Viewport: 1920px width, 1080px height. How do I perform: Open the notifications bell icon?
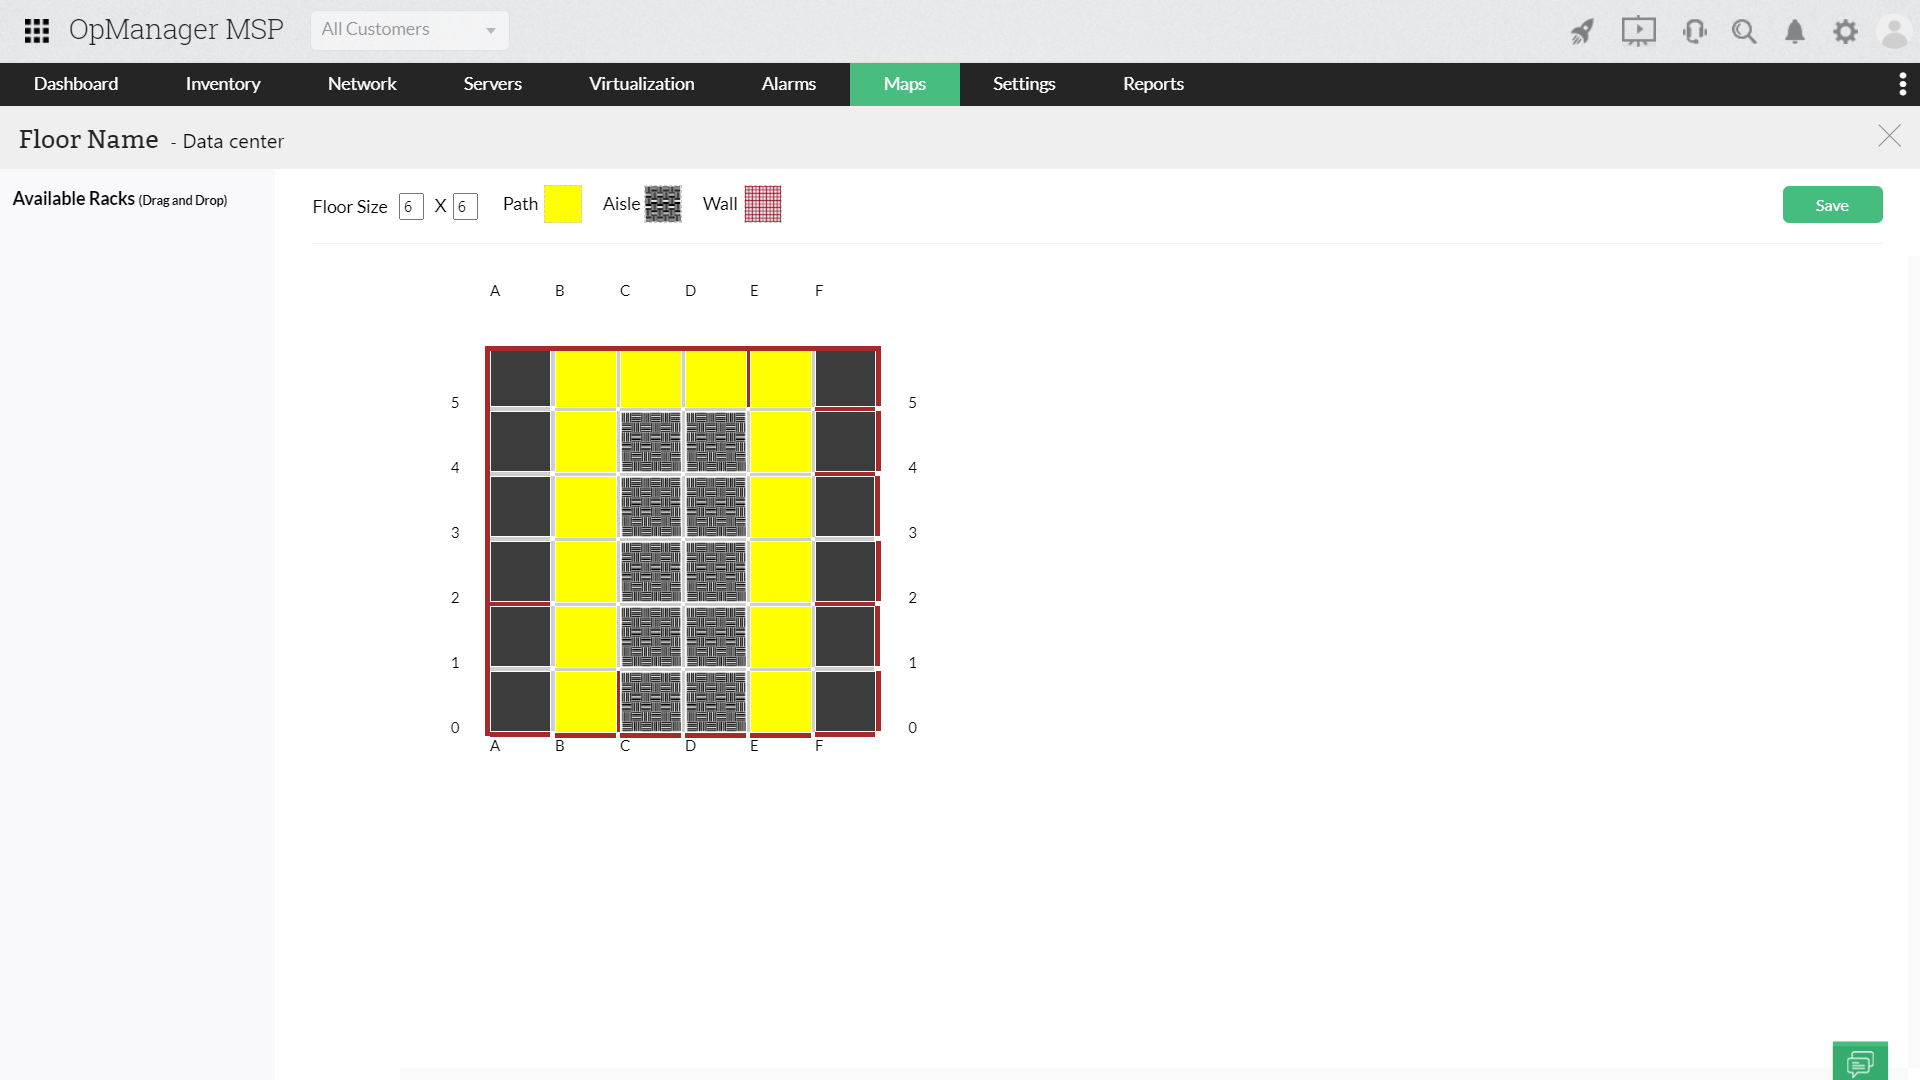(x=1795, y=31)
